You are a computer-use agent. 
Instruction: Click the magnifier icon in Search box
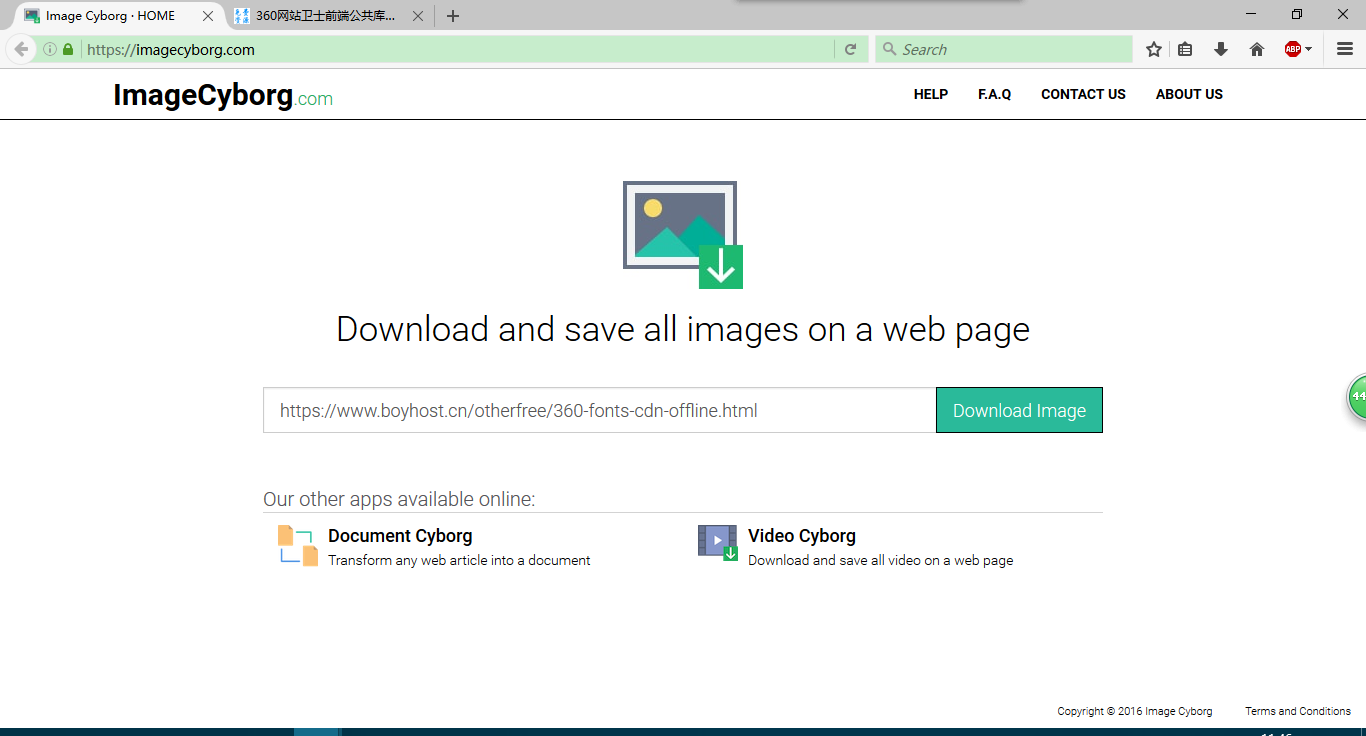(889, 49)
